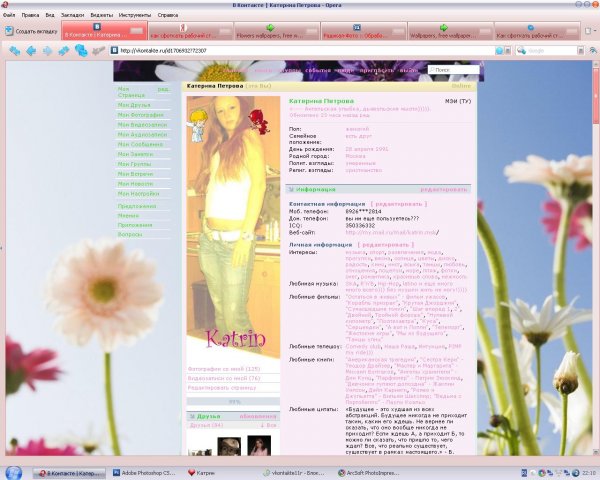Reload the page with the Reload icon
This screenshot has height=480, width=600.
[81, 50]
